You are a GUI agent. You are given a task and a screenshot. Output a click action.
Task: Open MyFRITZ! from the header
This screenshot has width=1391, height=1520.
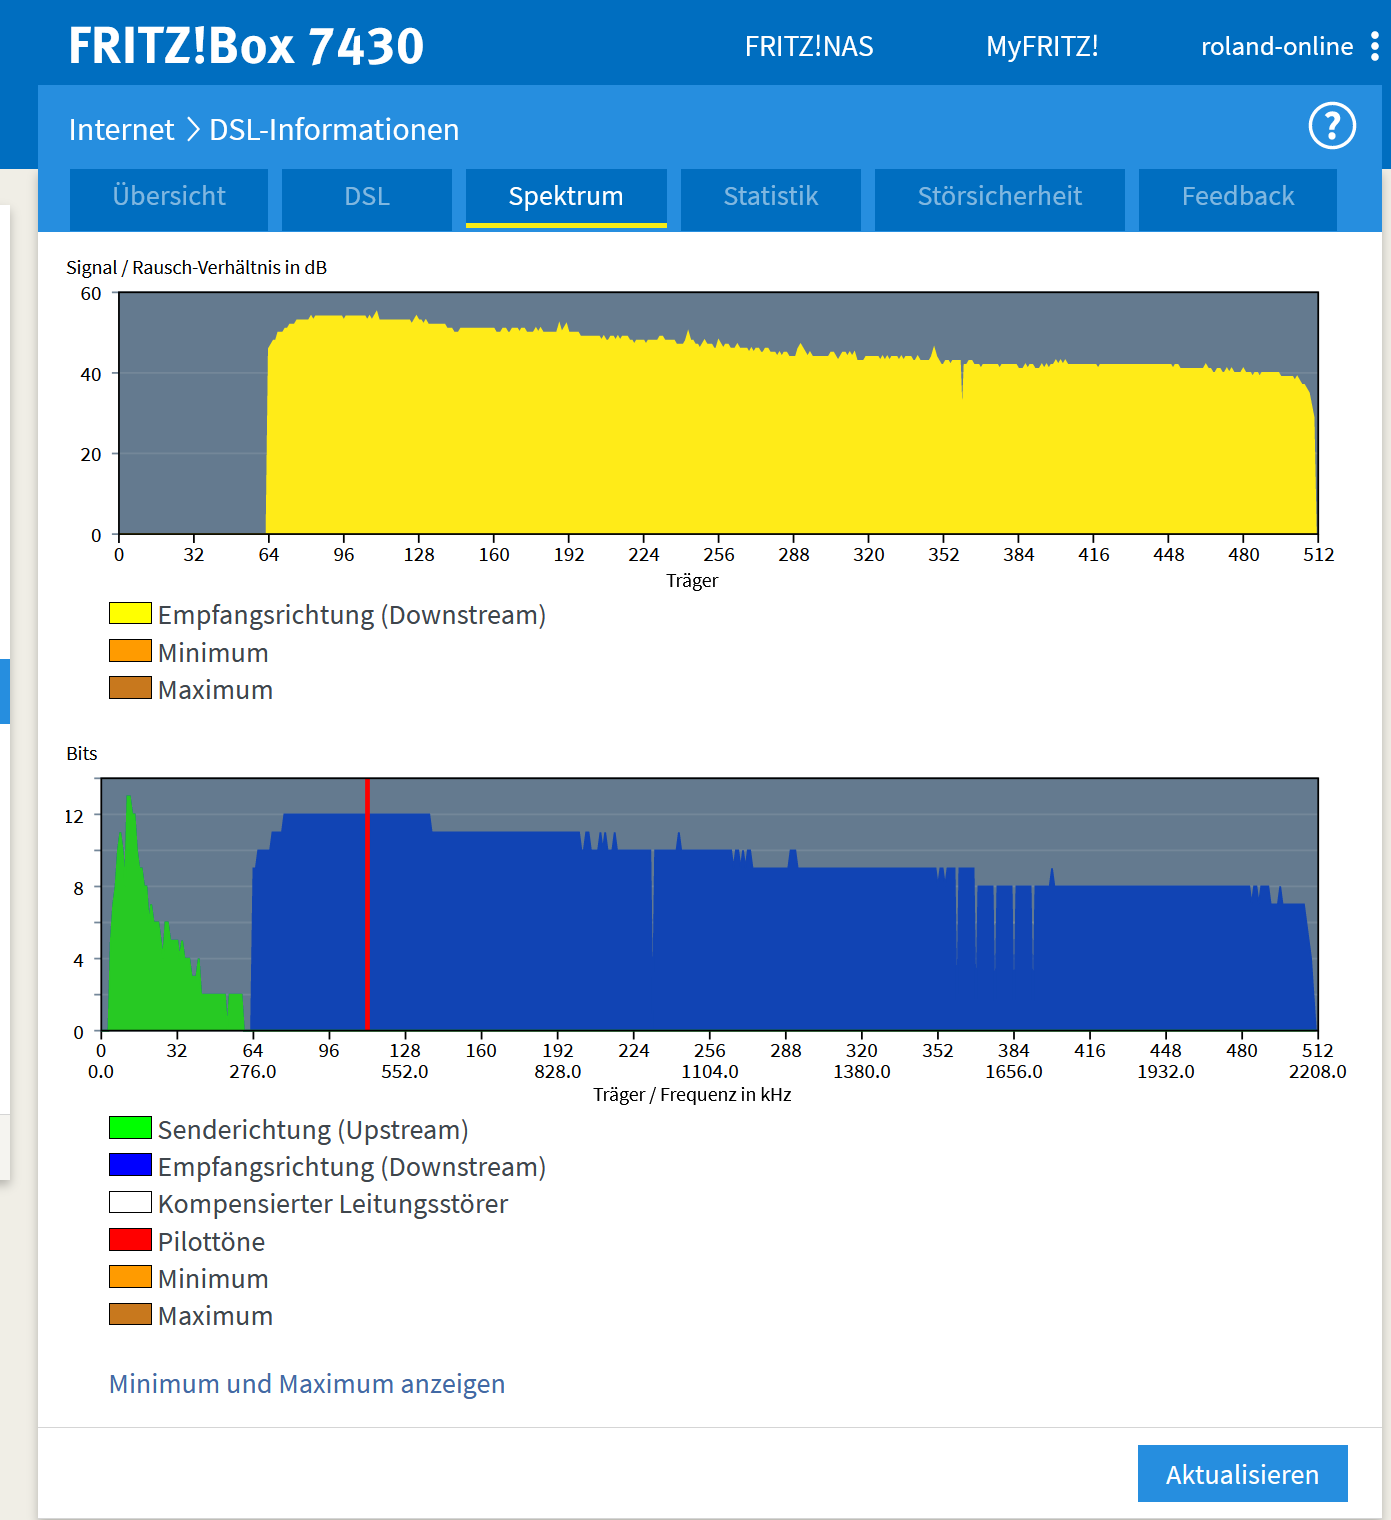(1042, 47)
